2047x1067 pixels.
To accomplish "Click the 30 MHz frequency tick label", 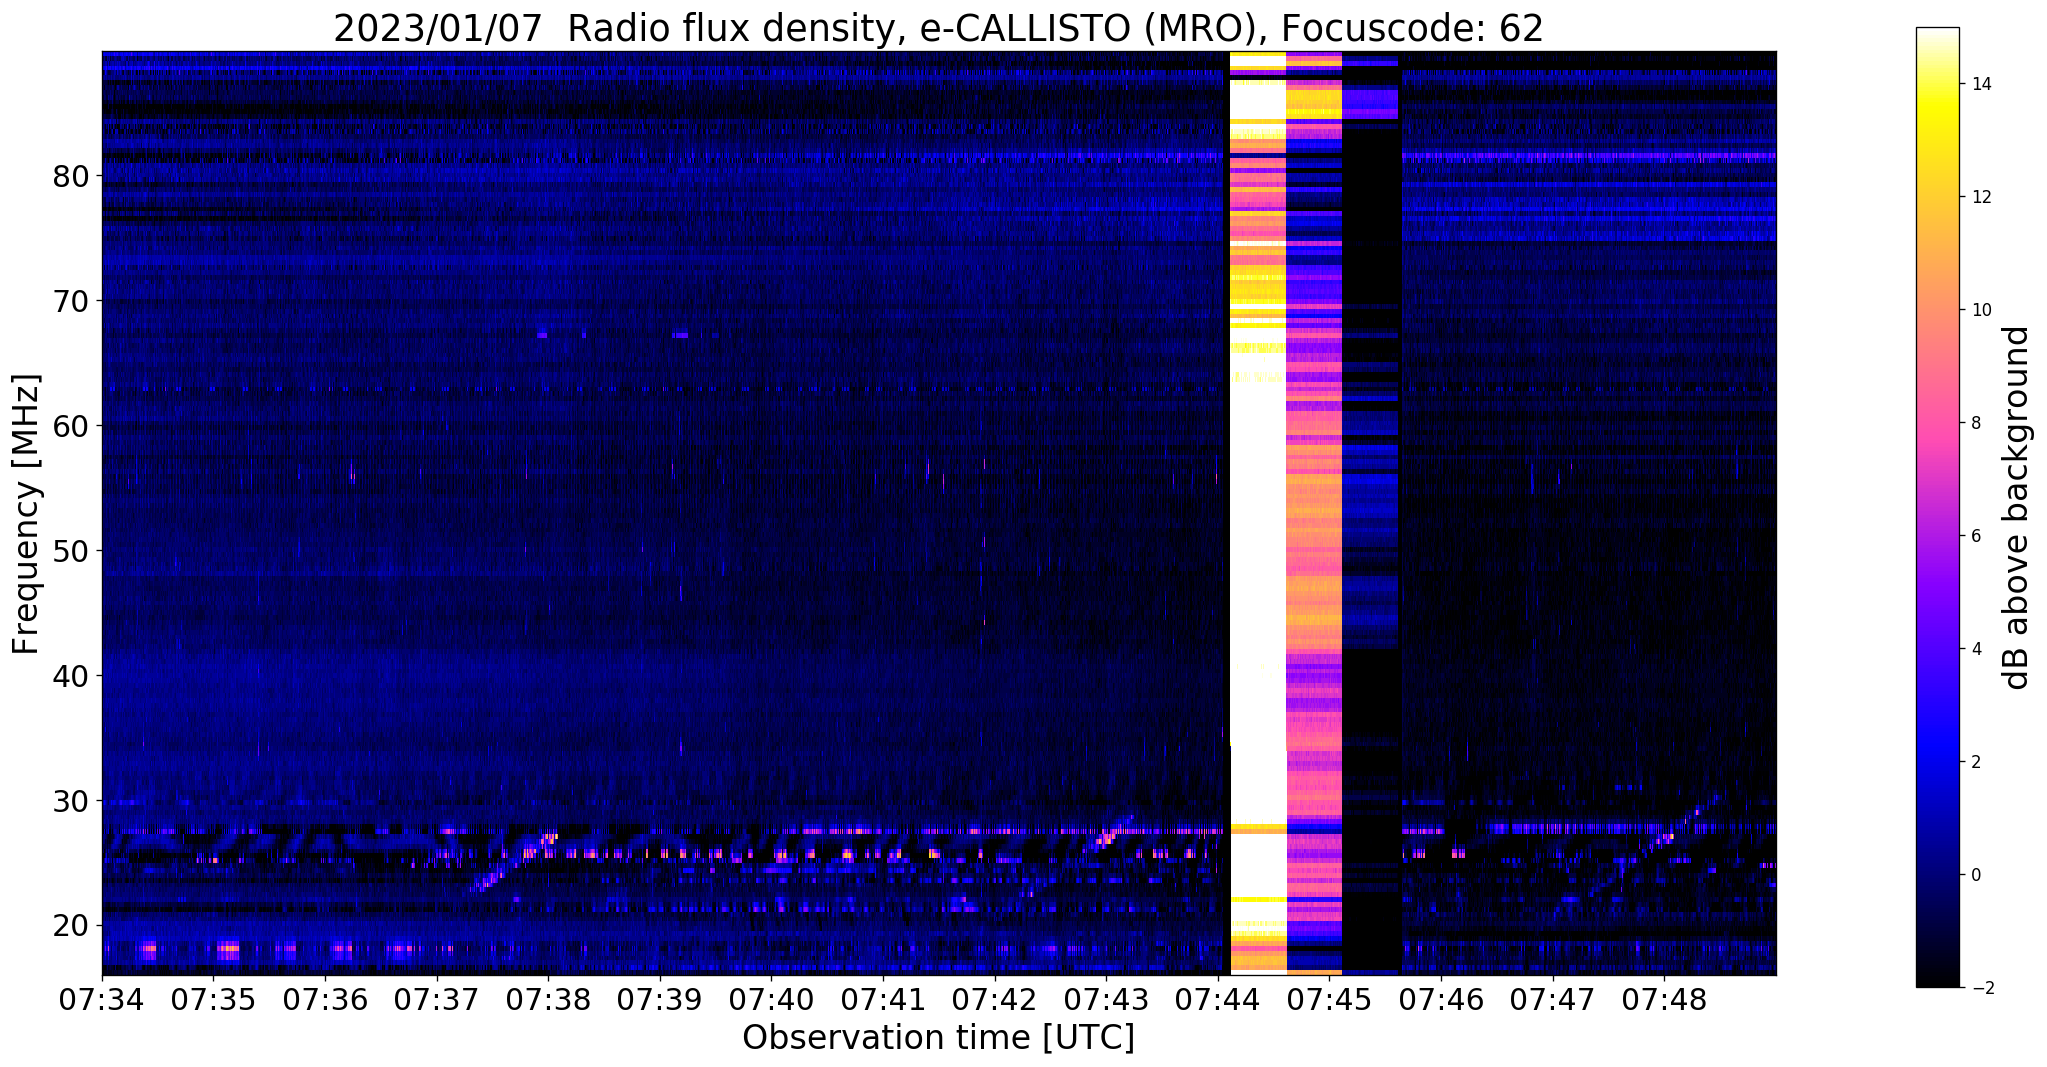I will [x=69, y=800].
